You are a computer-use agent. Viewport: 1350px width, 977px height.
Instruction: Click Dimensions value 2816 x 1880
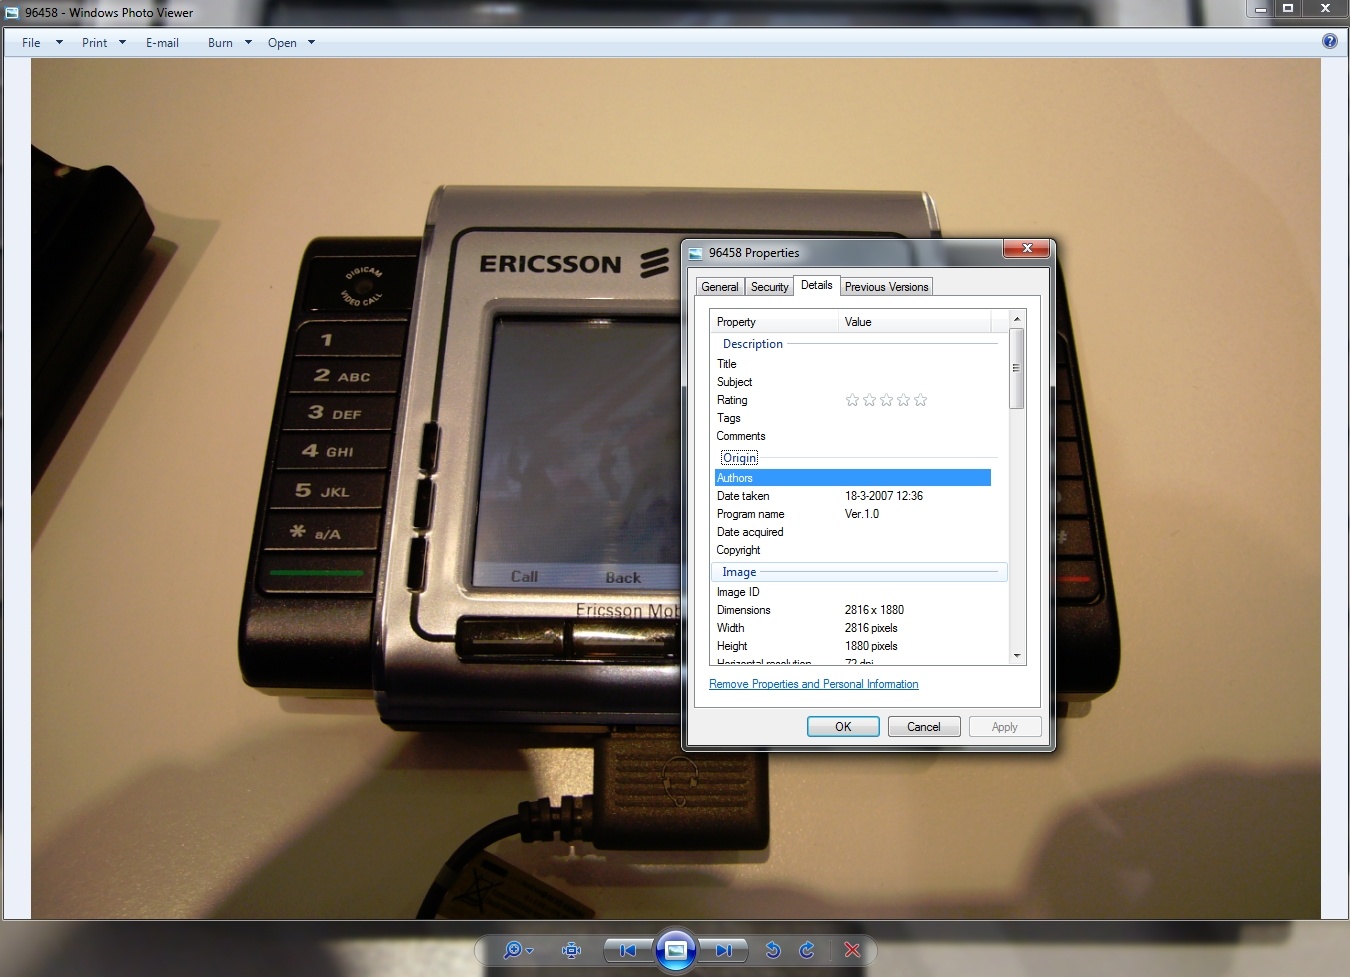[x=874, y=610]
